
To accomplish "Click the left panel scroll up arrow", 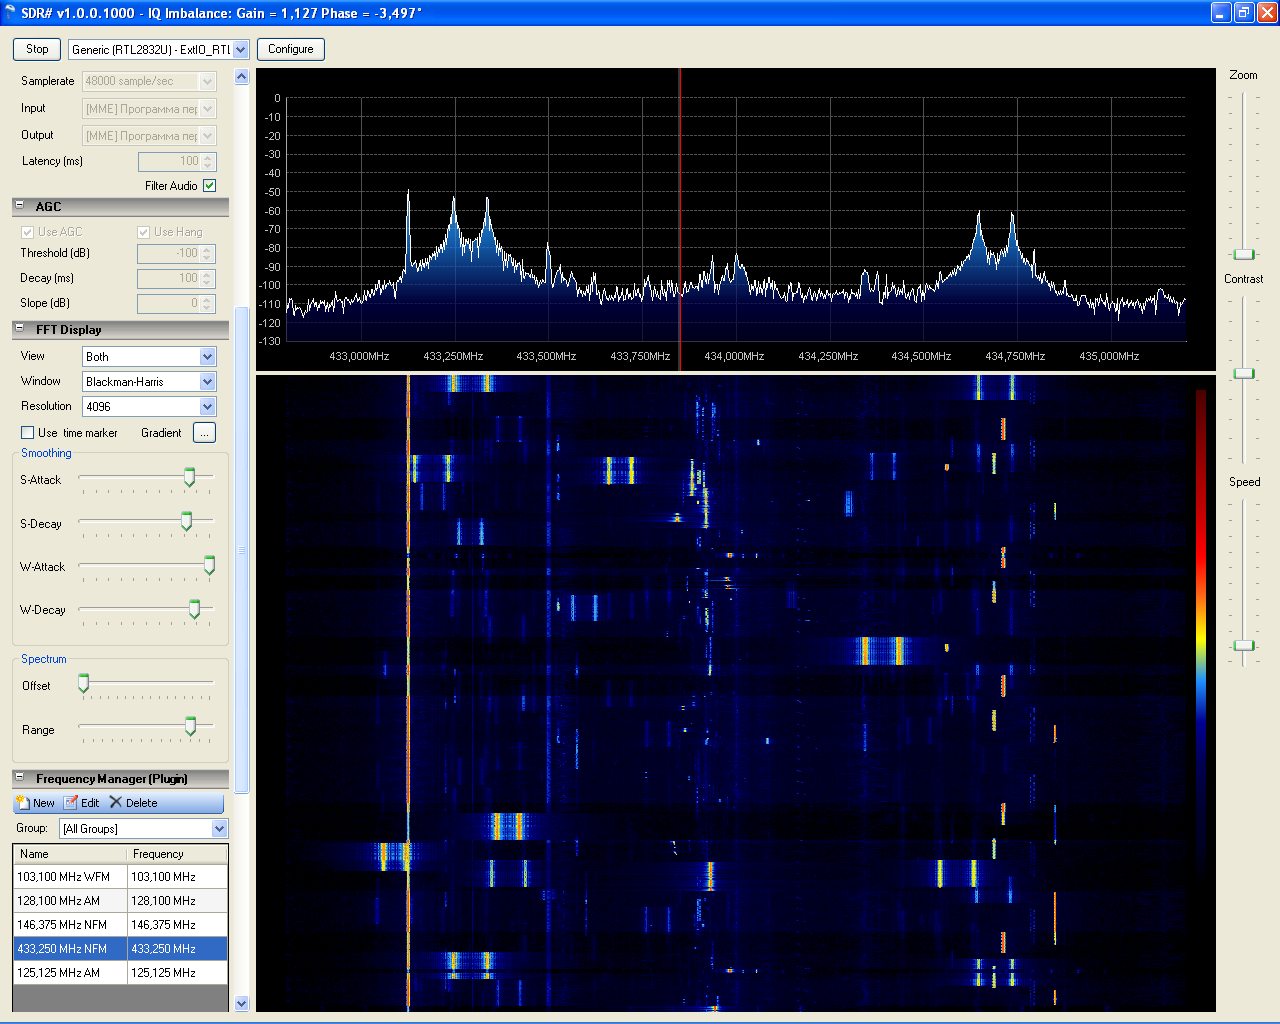I will [x=241, y=77].
